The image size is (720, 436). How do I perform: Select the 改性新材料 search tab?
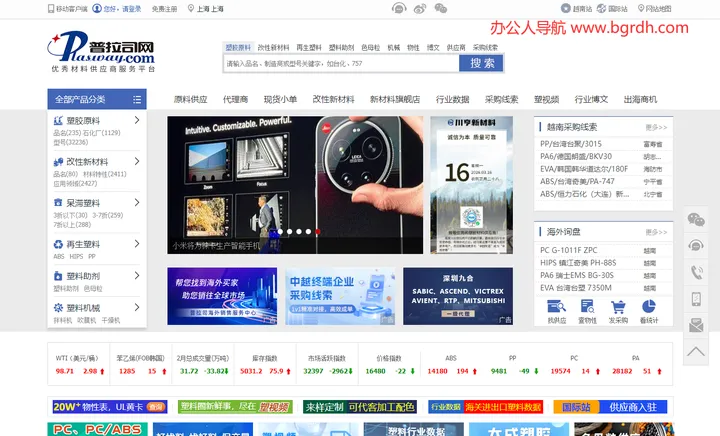[273, 47]
